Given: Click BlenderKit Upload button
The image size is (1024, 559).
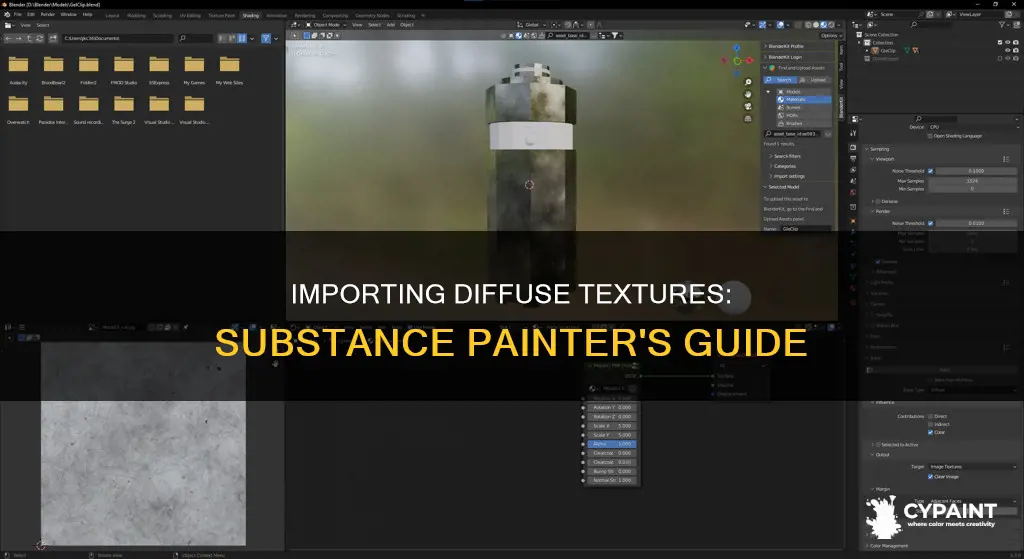Looking at the screenshot, I should [x=814, y=80].
